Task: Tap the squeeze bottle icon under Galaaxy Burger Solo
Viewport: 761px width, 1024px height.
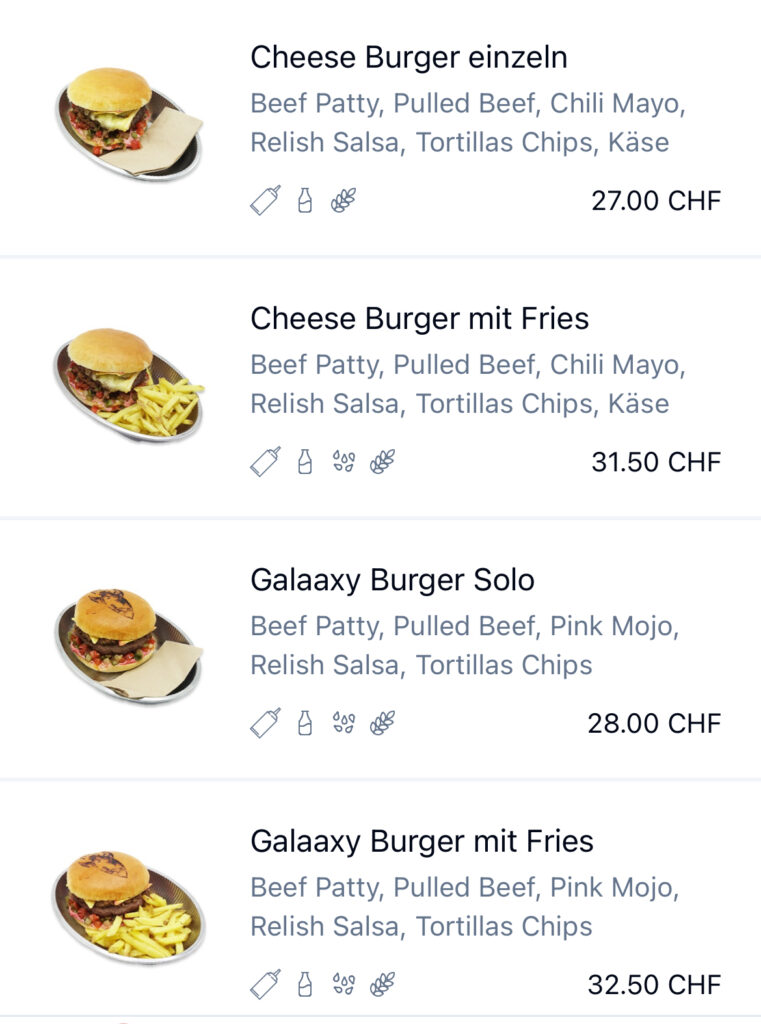Action: pyautogui.click(x=265, y=723)
